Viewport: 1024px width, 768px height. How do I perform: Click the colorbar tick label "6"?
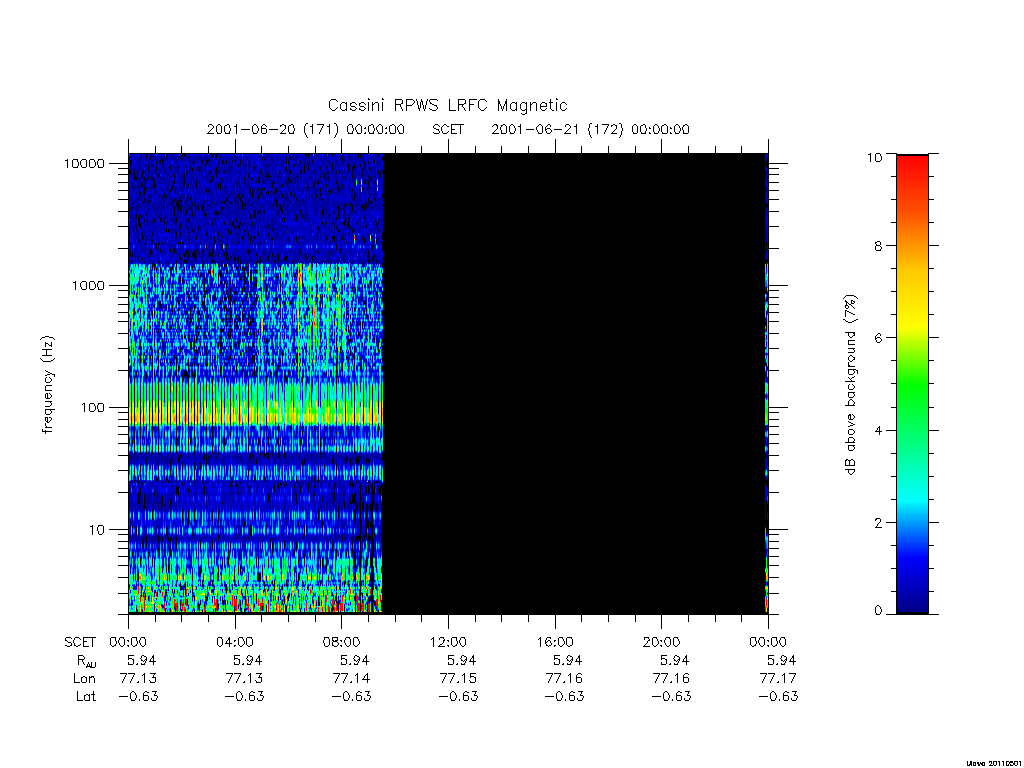[x=878, y=338]
